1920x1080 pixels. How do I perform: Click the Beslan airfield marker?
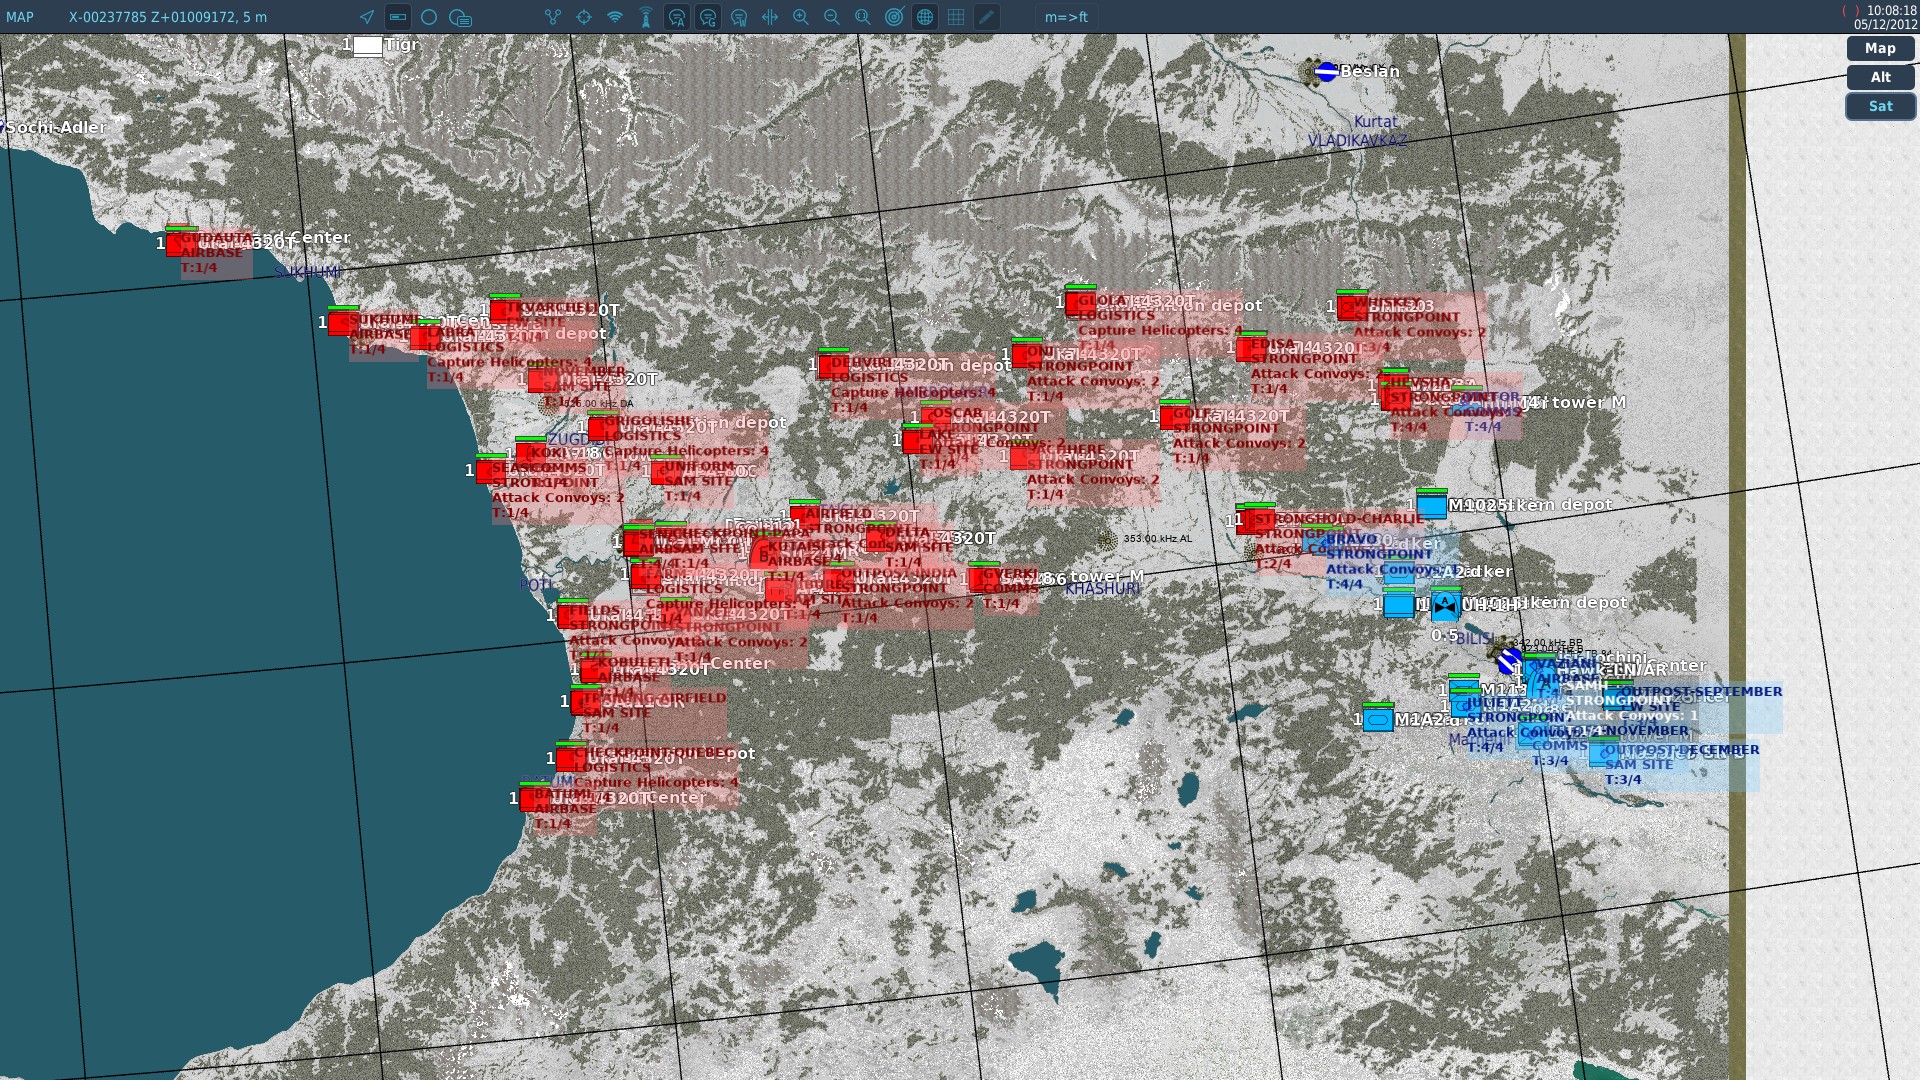click(1327, 71)
